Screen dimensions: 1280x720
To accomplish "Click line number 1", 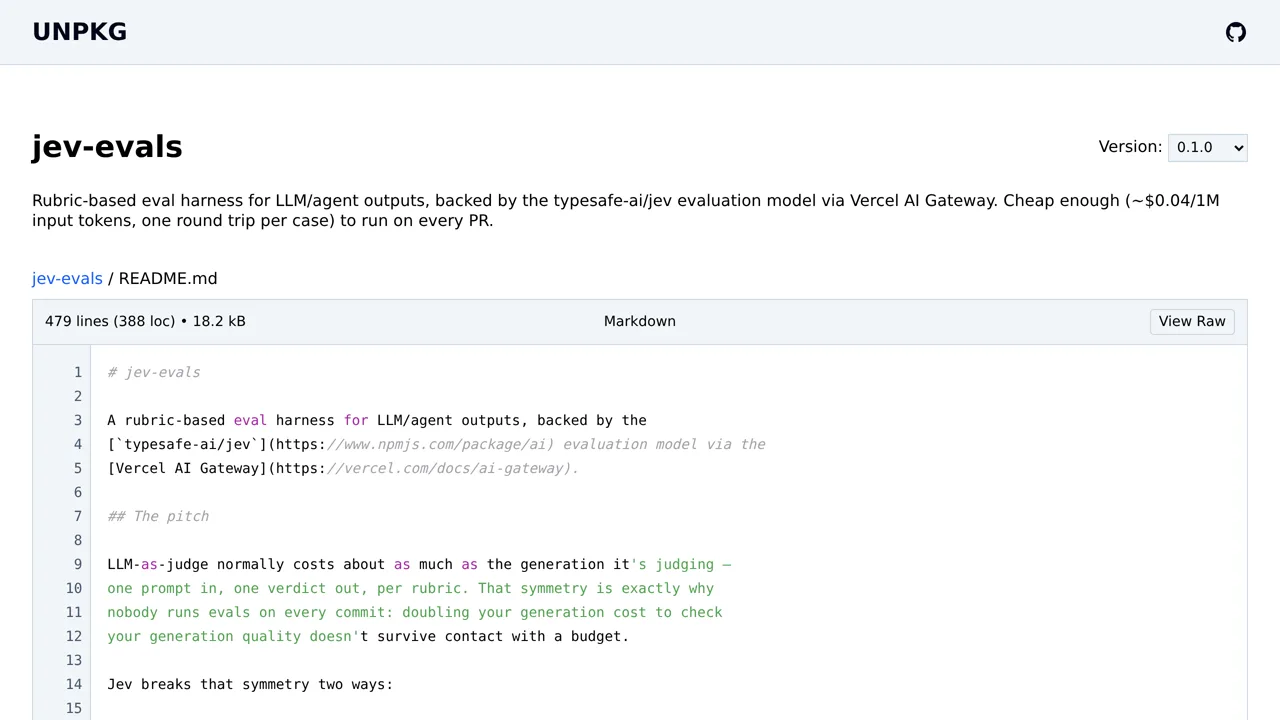I will (x=77, y=372).
